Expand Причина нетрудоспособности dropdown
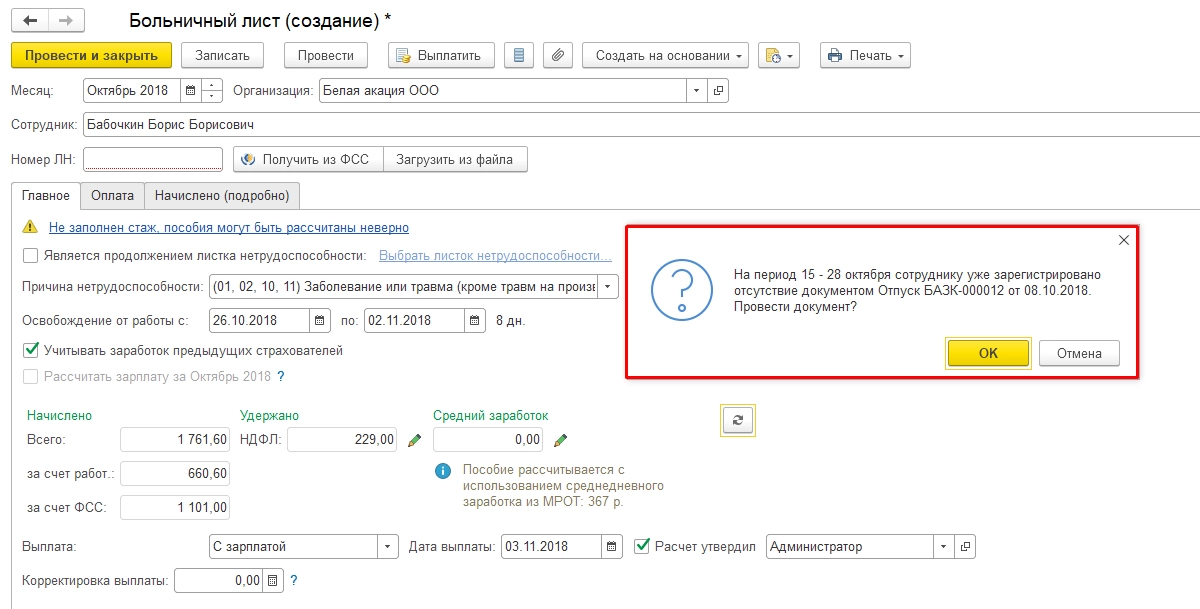The image size is (1200, 609). pyautogui.click(x=608, y=287)
